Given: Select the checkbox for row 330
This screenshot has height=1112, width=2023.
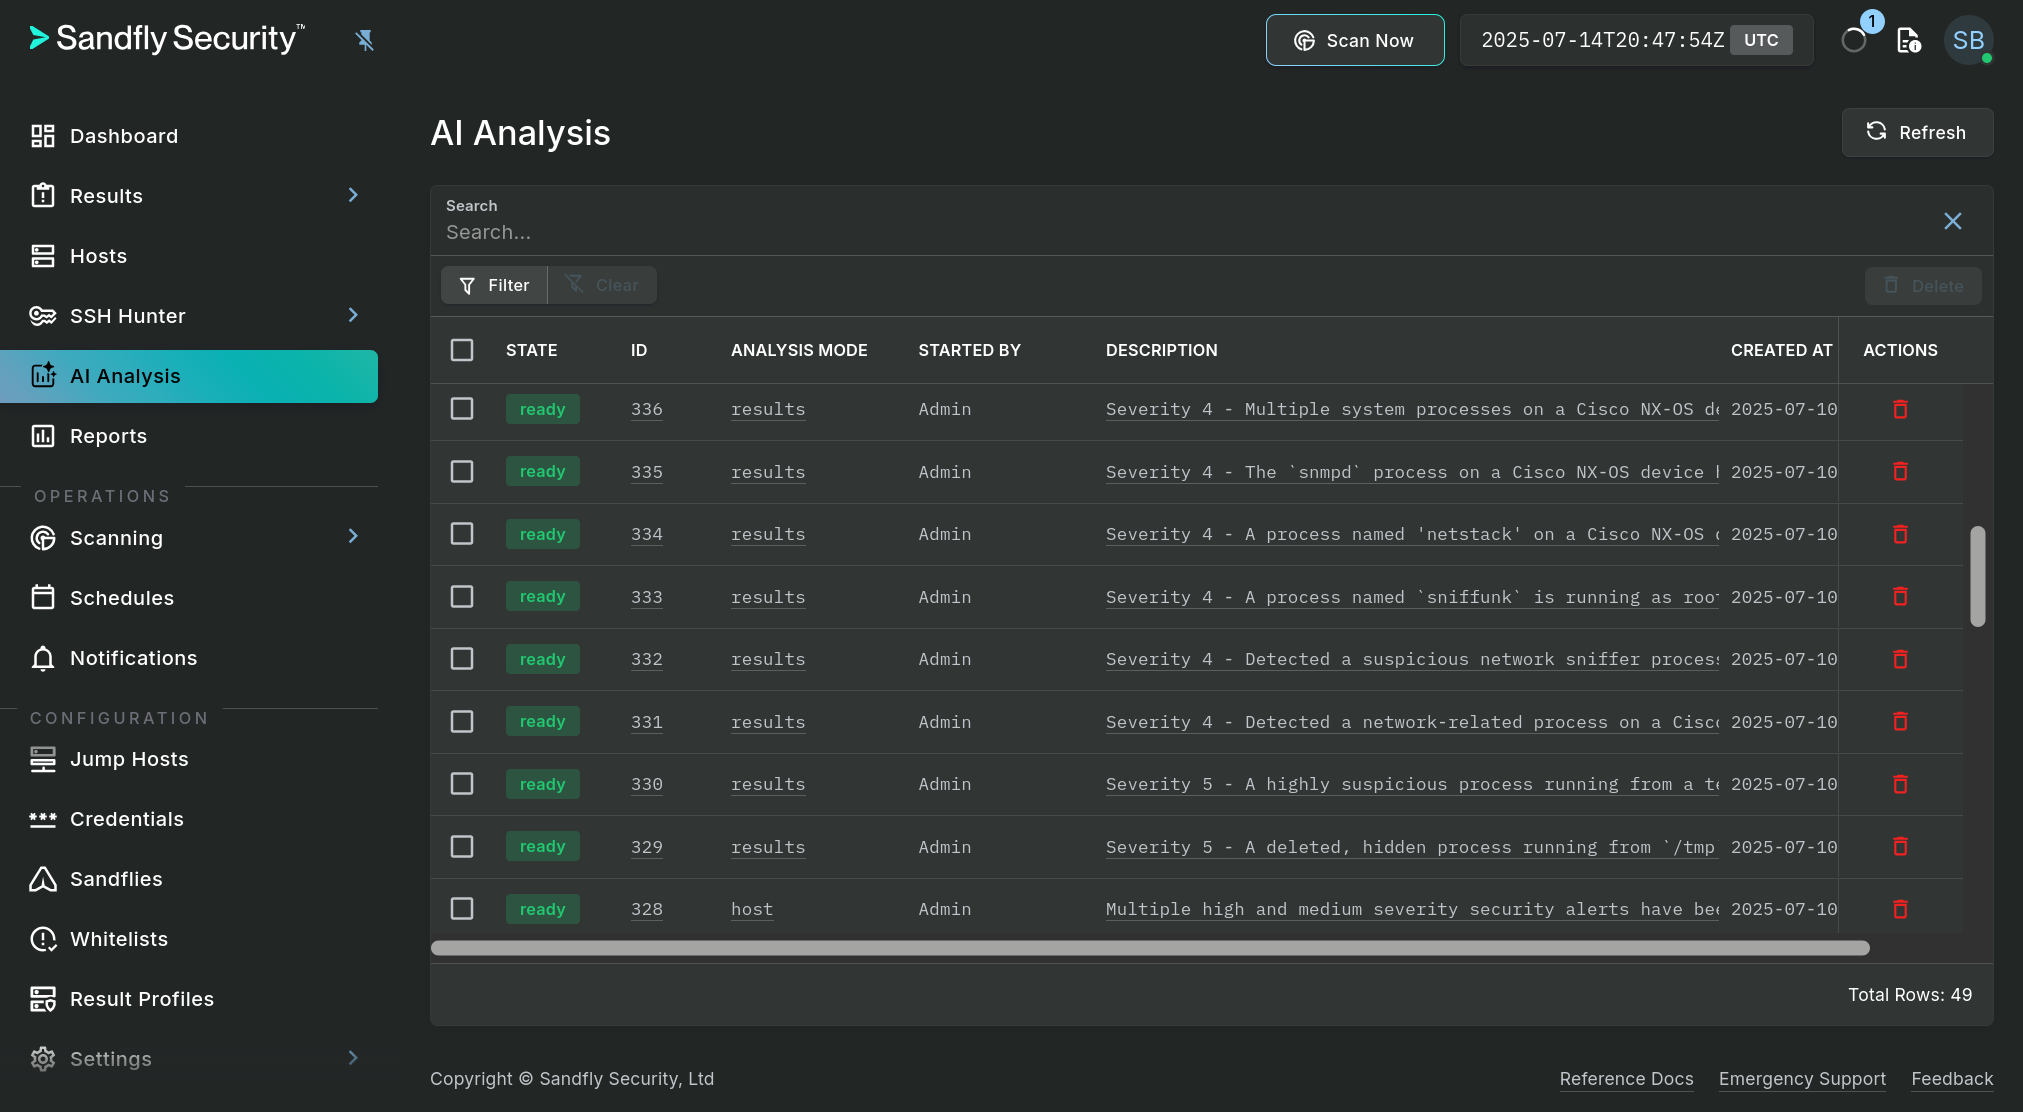Looking at the screenshot, I should coord(462,784).
